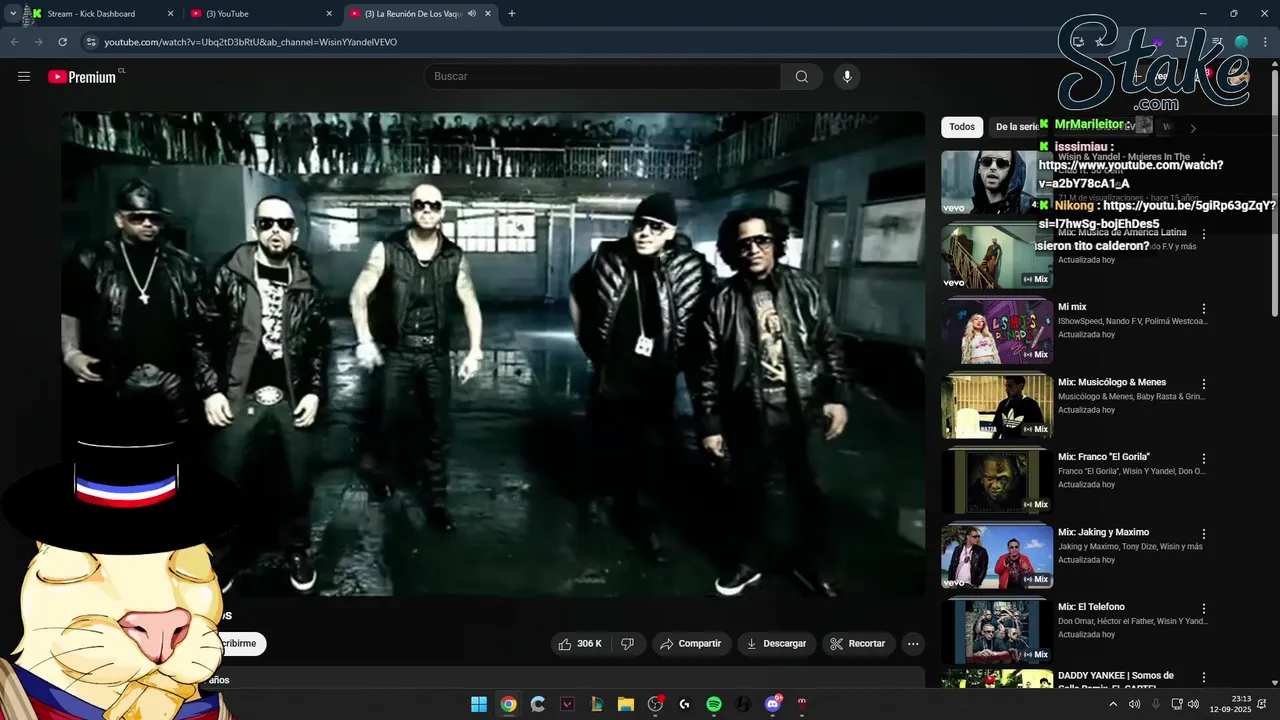Viewport: 1280px width, 720px height.
Task: Open Mix: Musicólogo & Menes thumbnail
Action: coord(997,407)
